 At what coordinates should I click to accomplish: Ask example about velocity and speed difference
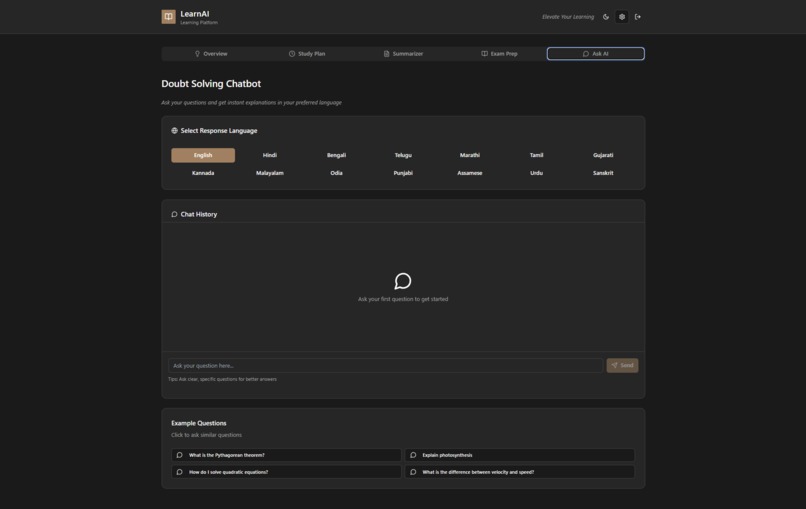(x=519, y=472)
